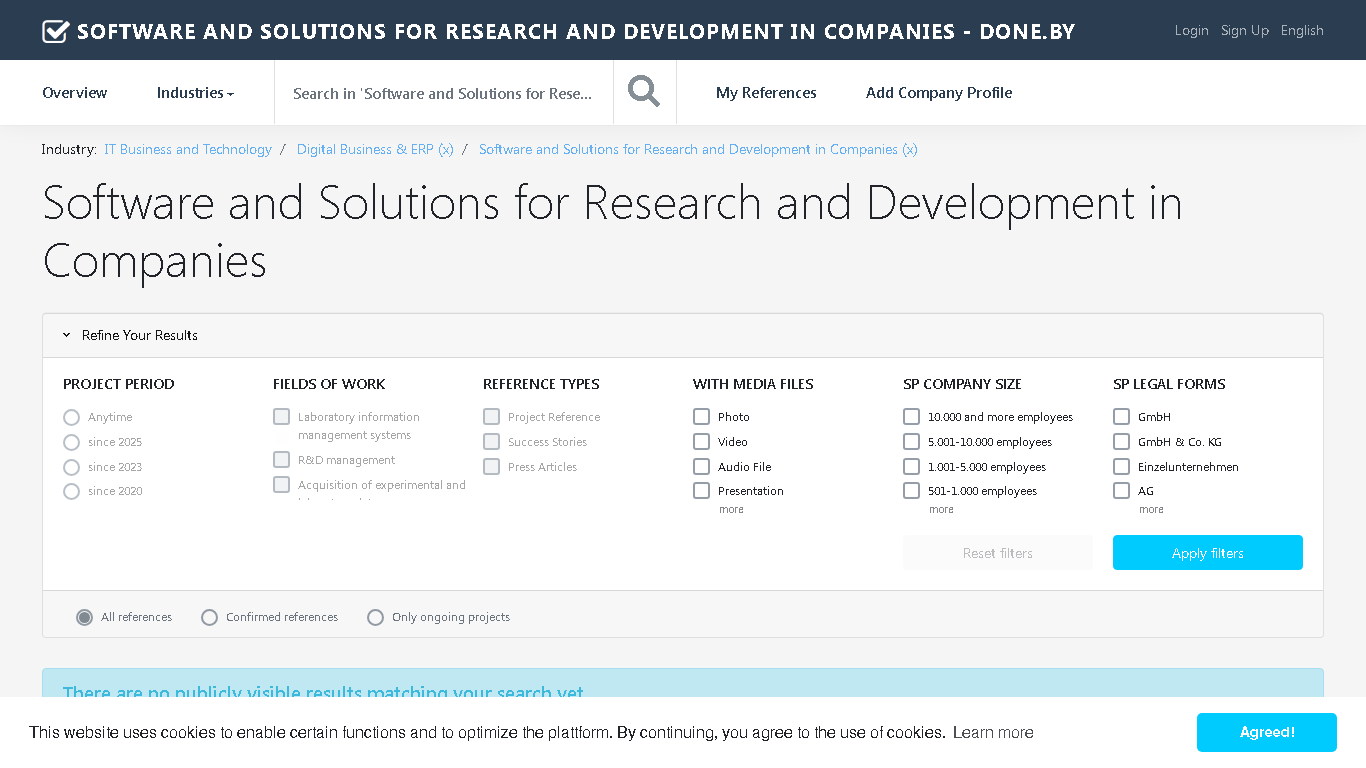1366x768 pixels.
Task: Open IT Business and Technology breadcrumb
Action: 188,150
